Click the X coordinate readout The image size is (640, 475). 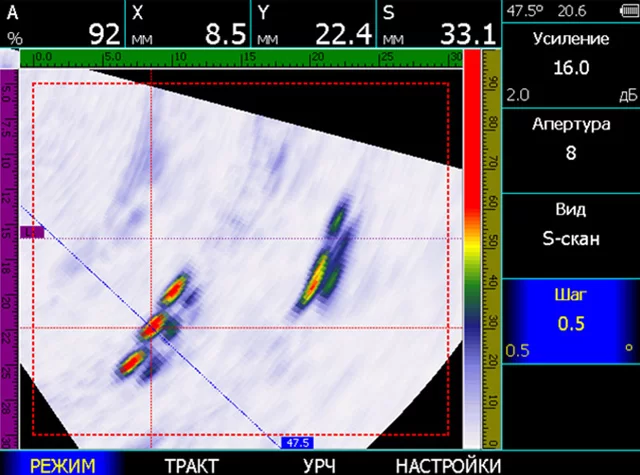coord(190,25)
